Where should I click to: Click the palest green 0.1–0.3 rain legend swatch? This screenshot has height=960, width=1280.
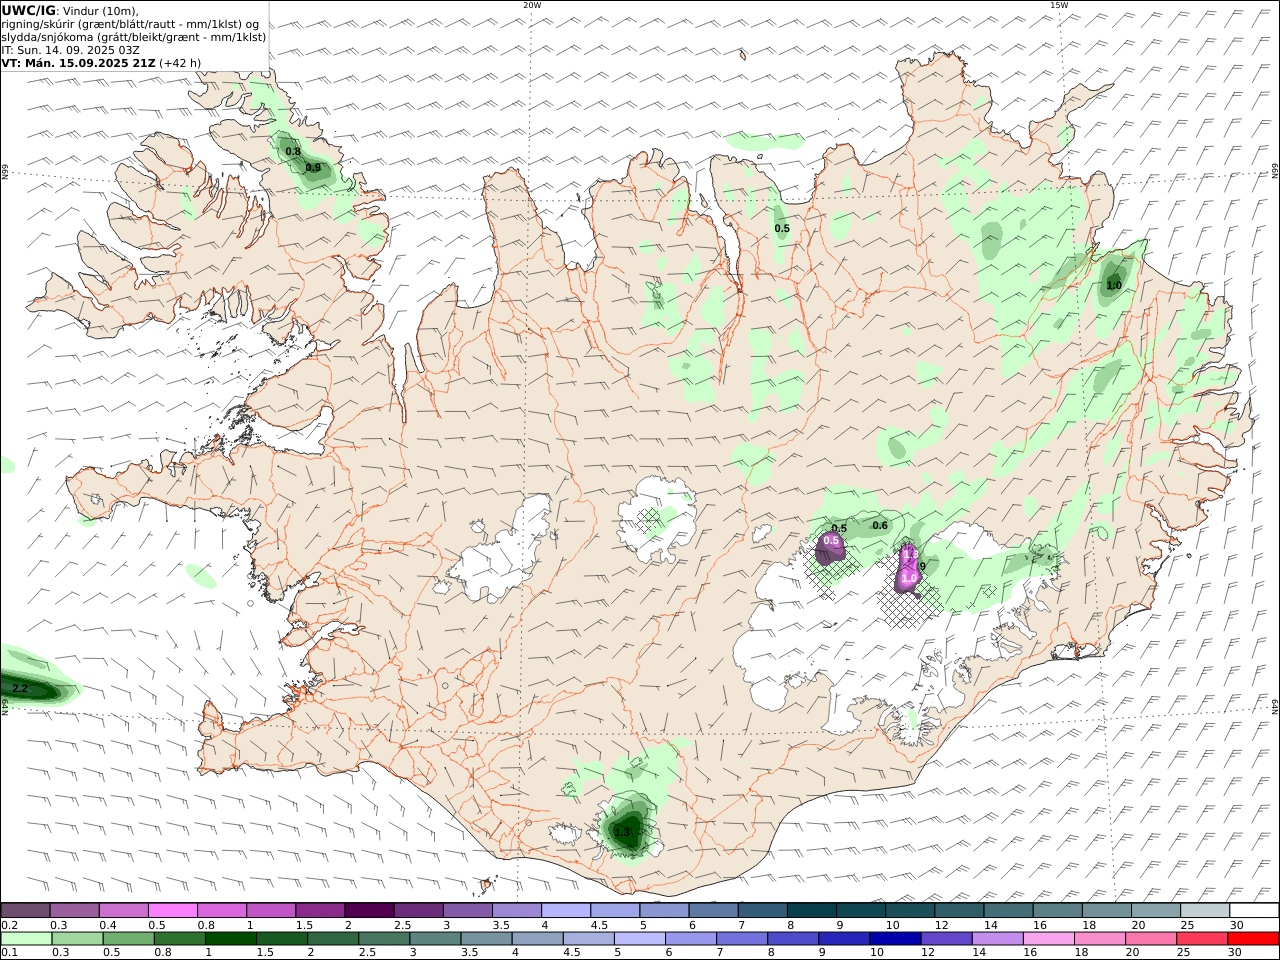(26, 939)
